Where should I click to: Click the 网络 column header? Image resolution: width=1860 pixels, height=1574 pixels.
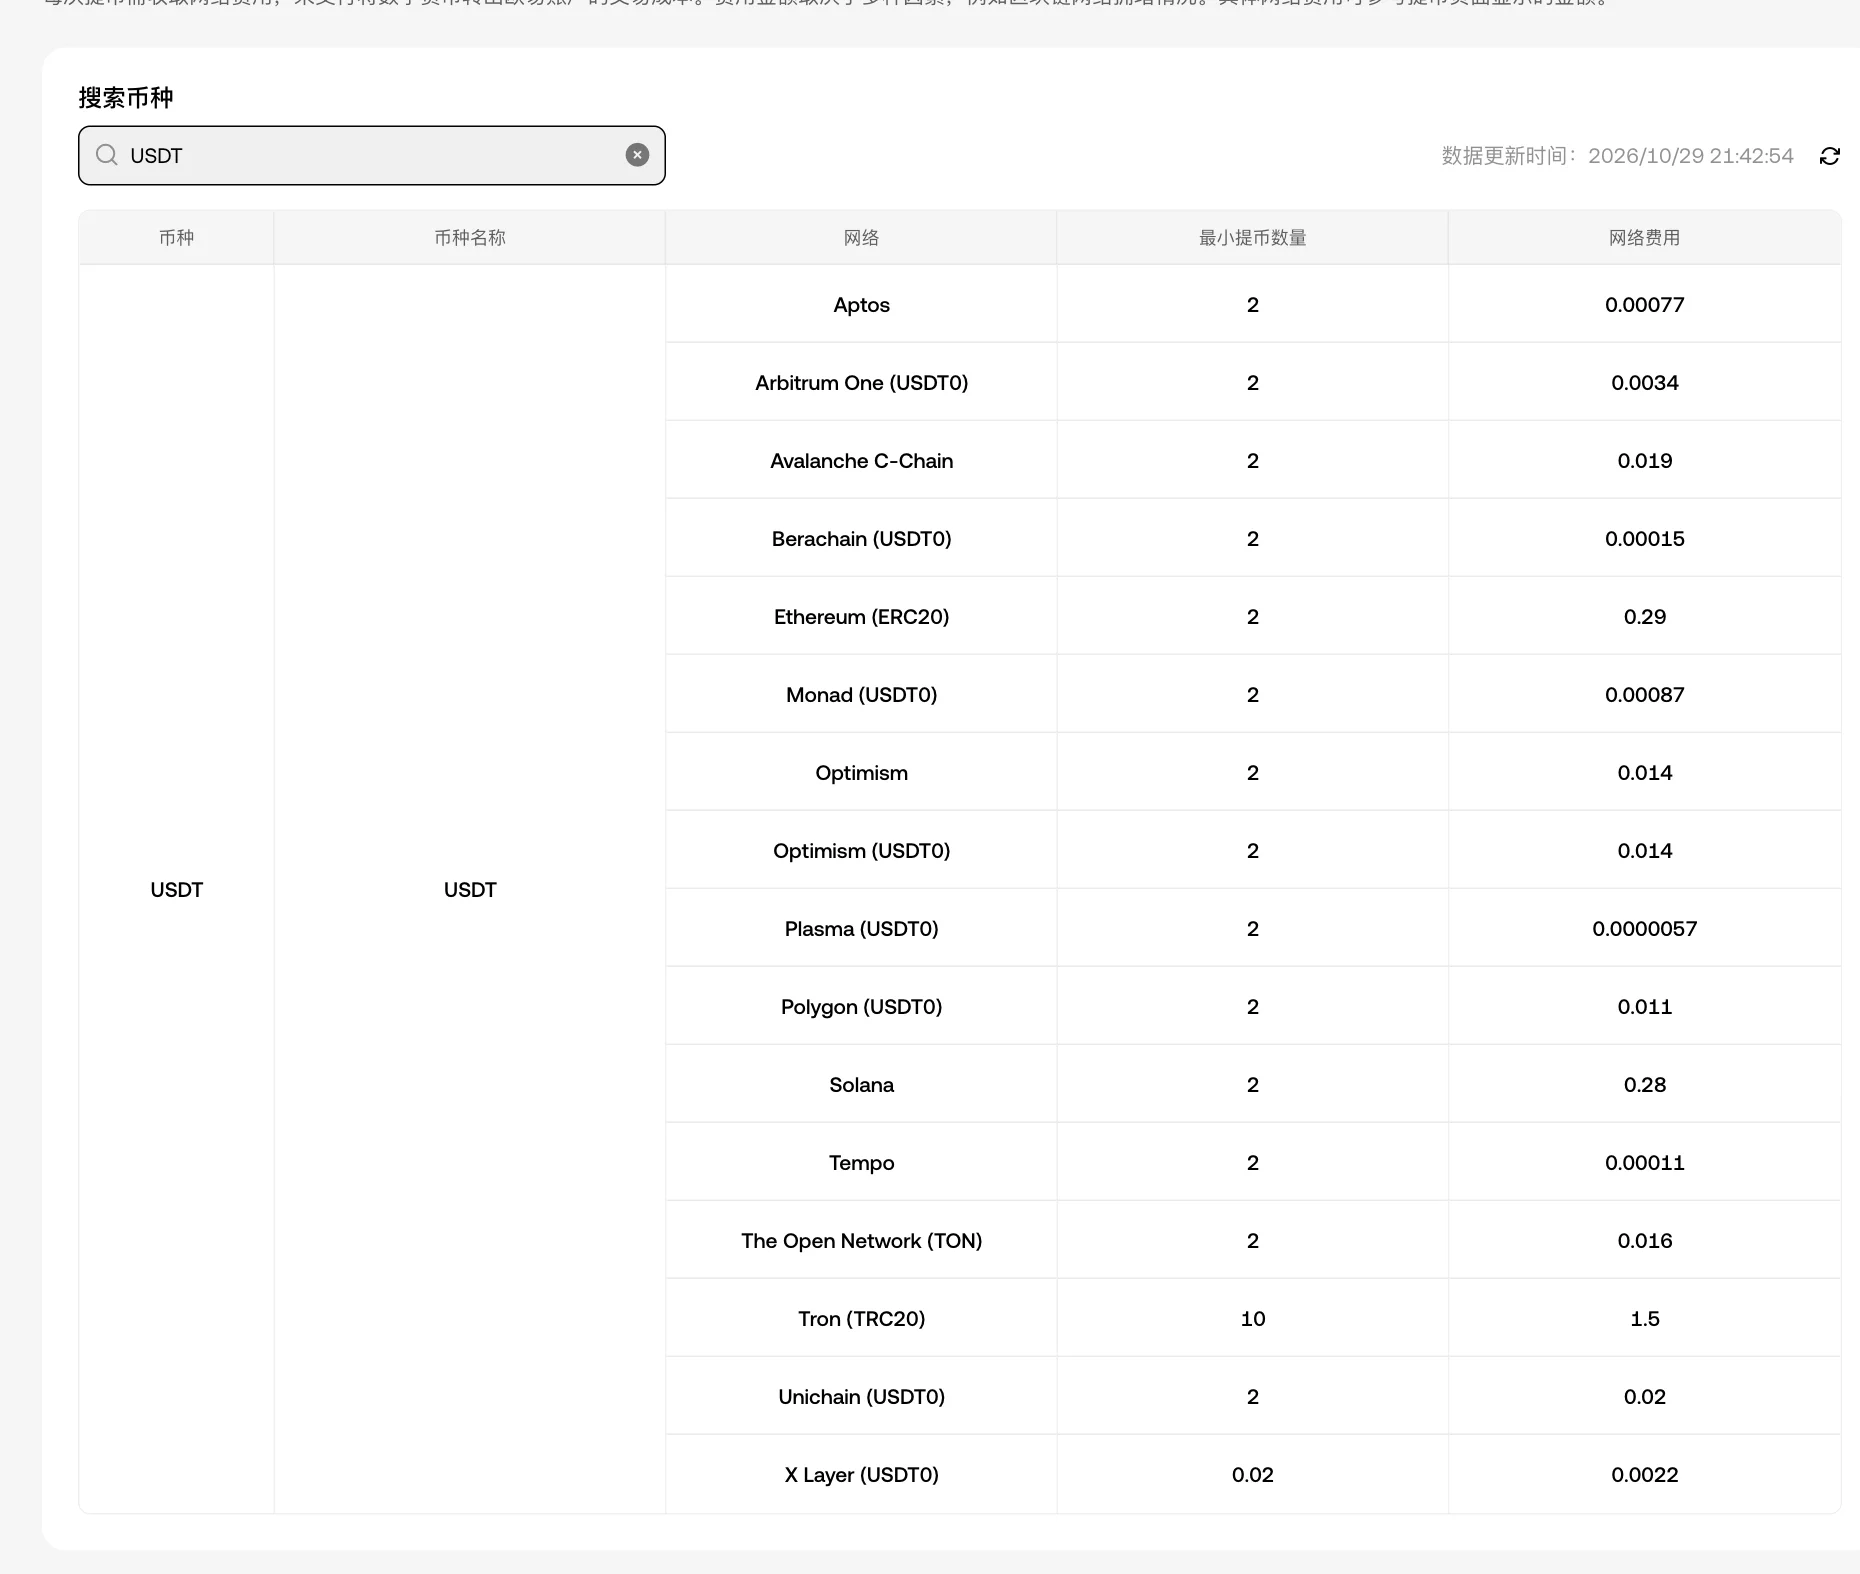861,238
